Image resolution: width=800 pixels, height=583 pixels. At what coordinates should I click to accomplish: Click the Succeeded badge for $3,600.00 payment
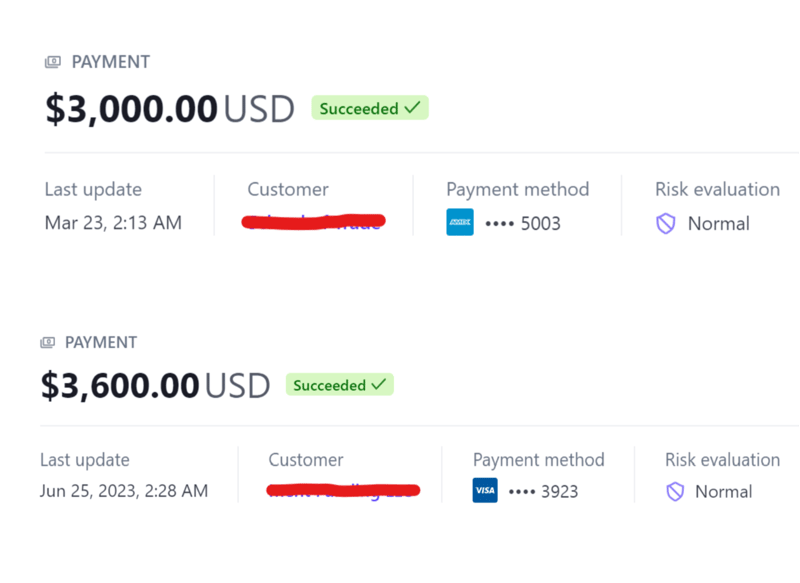(x=339, y=385)
